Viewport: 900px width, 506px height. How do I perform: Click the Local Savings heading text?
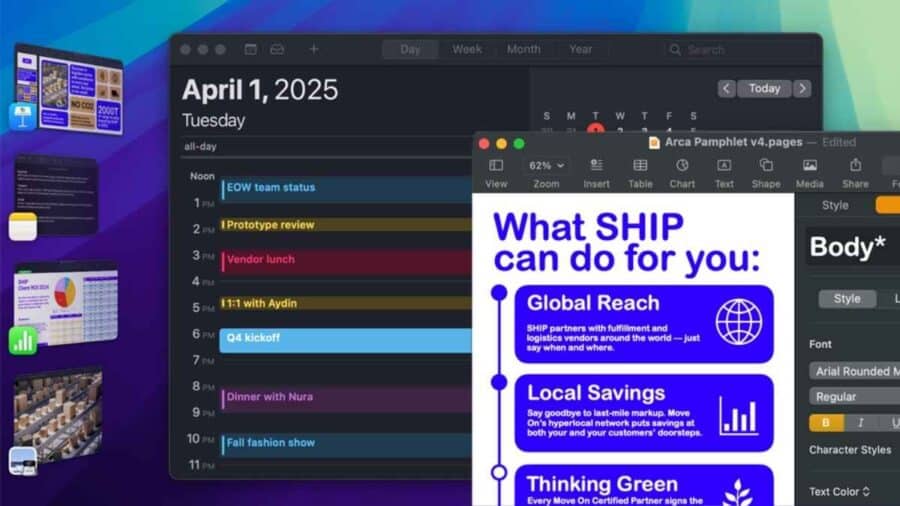pos(596,393)
